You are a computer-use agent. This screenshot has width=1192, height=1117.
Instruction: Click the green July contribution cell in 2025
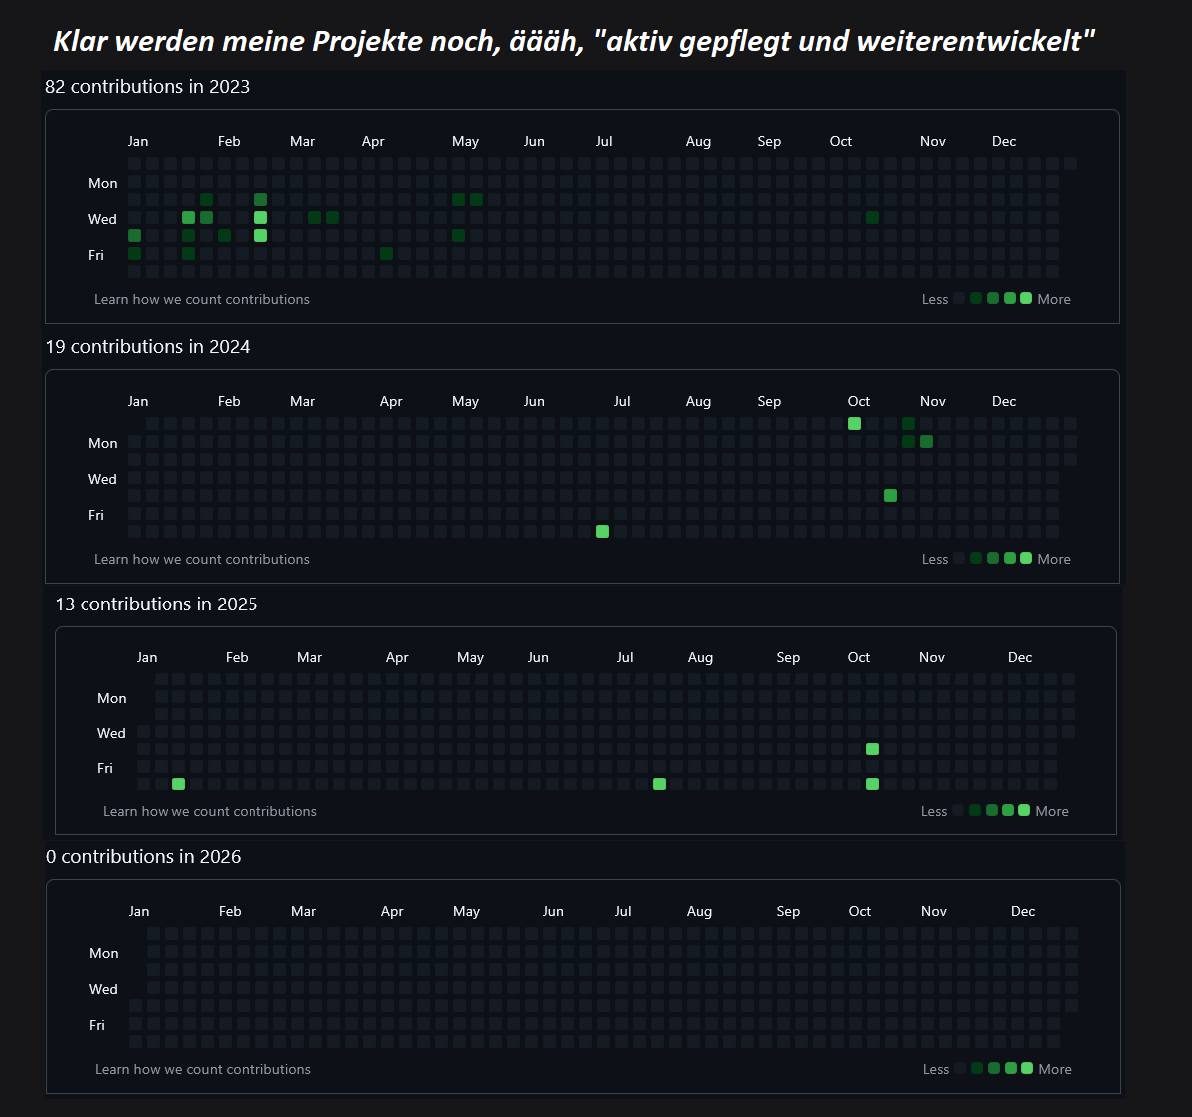[659, 784]
